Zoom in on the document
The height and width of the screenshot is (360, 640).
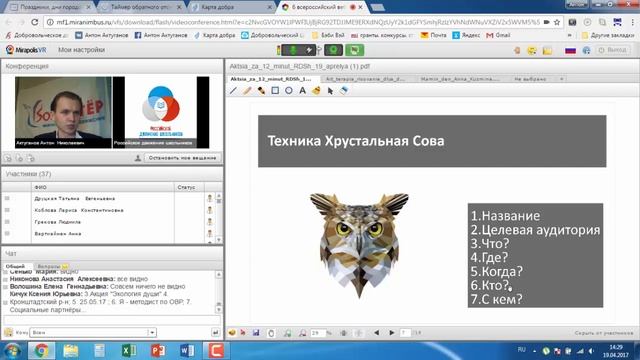(x=287, y=333)
